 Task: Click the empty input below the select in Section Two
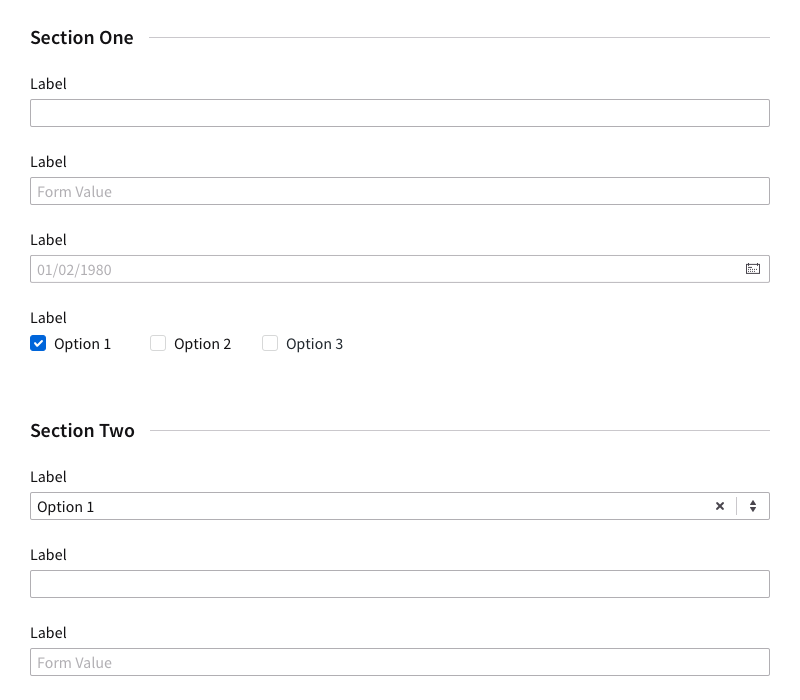(400, 584)
